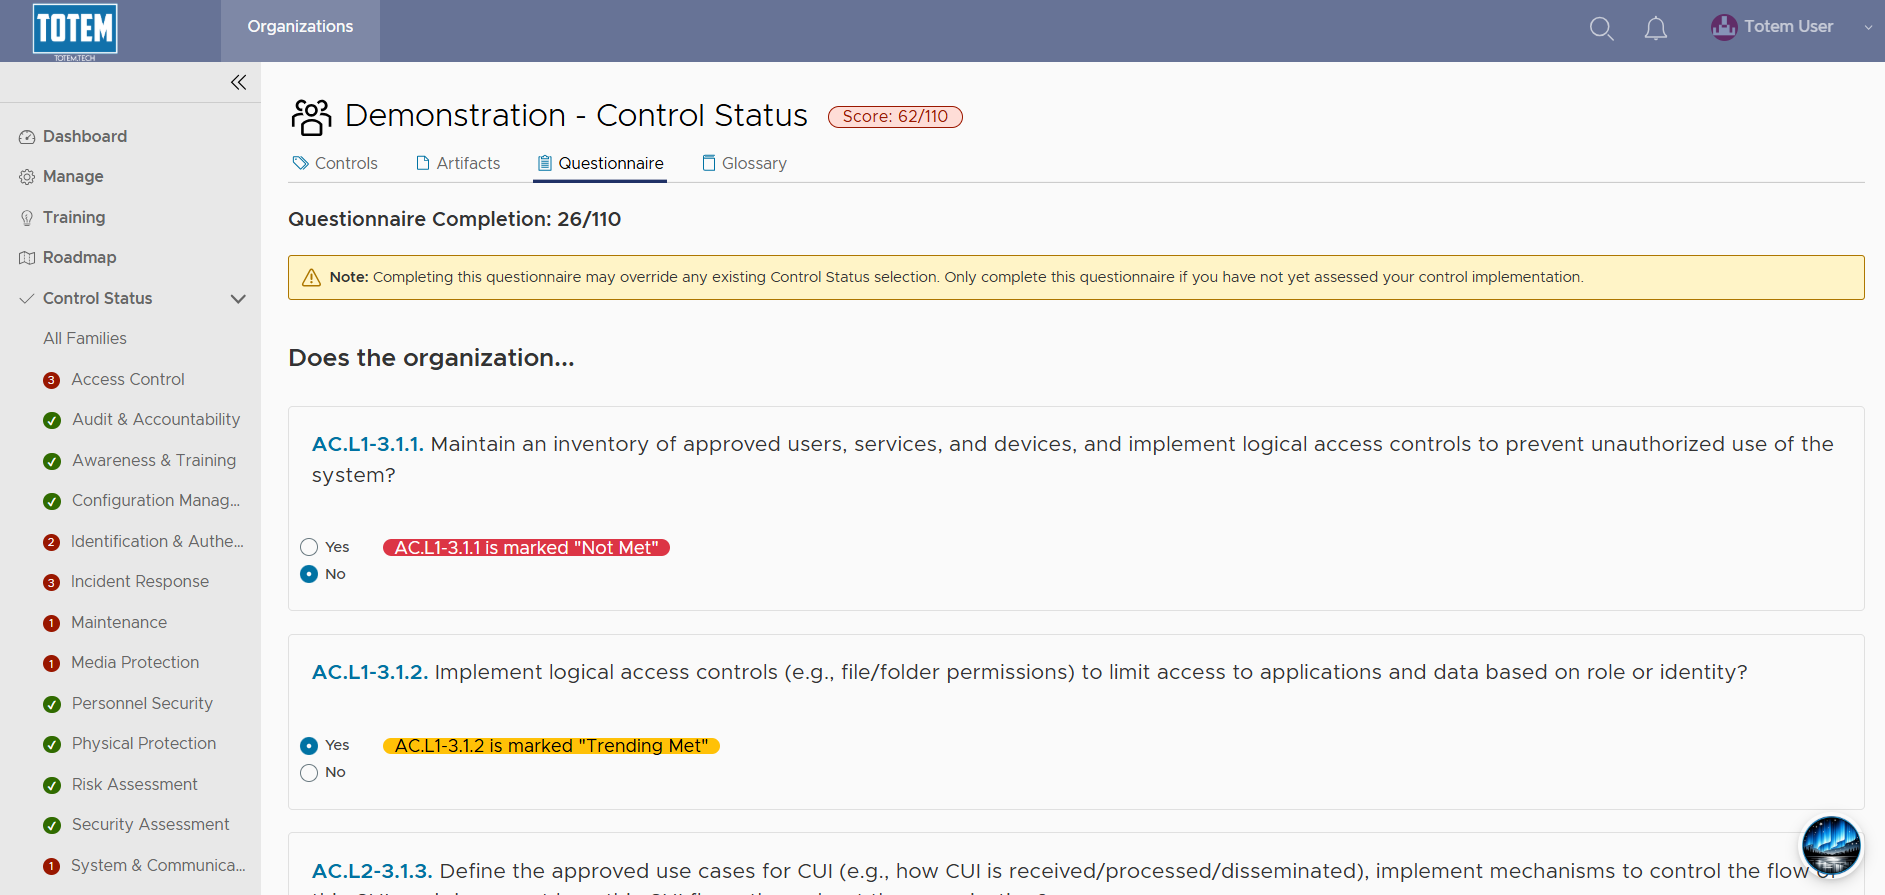1885x895 pixels.
Task: Click the AC.L1-3.1.1. control ID
Action: 368,444
